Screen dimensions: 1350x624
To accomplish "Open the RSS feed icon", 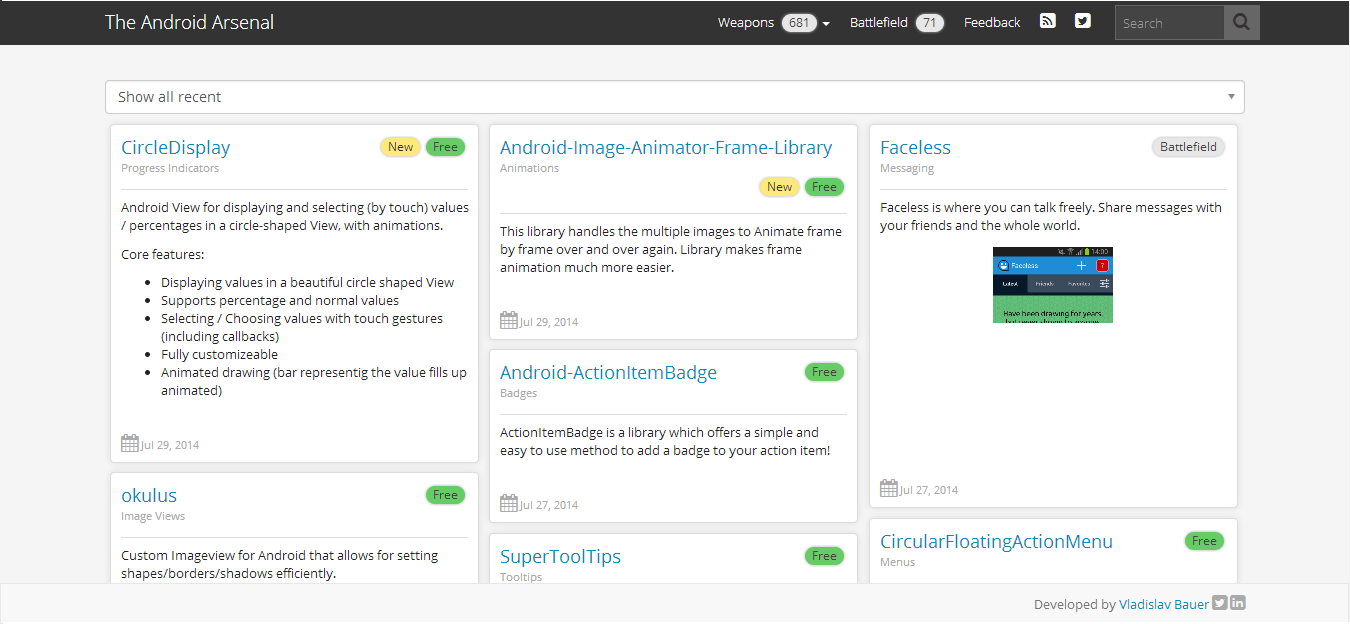I will click(1047, 21).
